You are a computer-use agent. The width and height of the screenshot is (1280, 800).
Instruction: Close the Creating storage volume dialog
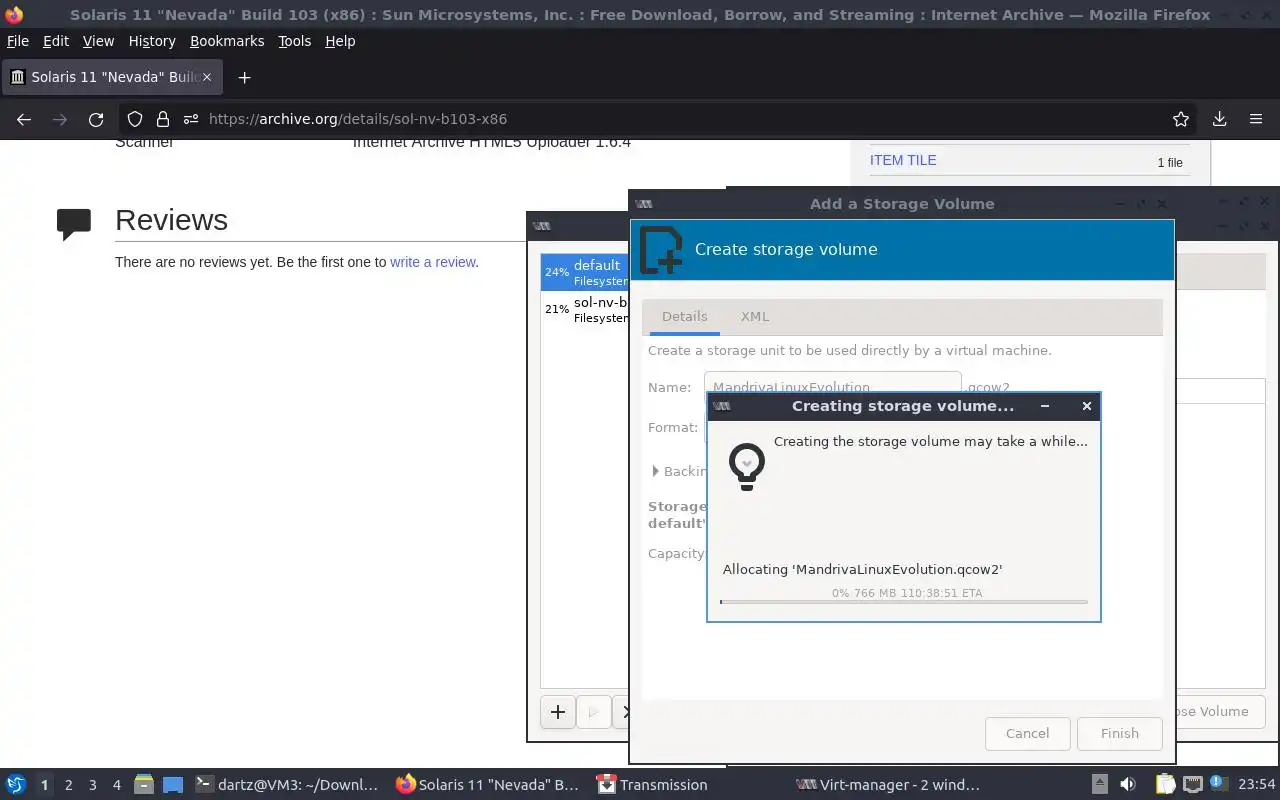tap(1087, 406)
